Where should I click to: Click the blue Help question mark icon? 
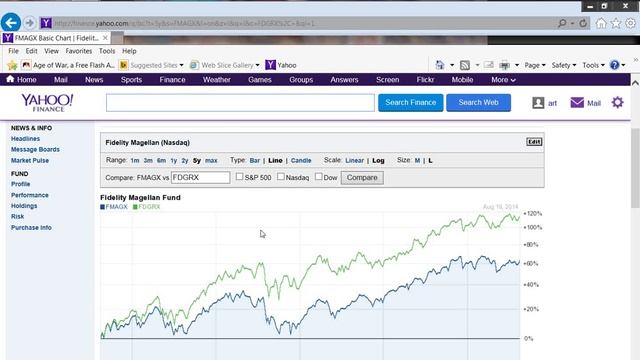[x=614, y=65]
